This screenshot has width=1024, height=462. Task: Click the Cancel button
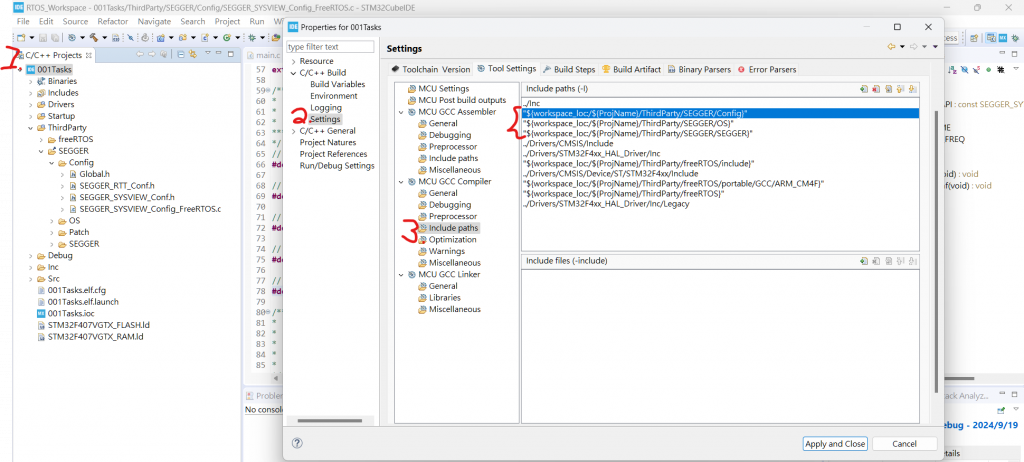[x=904, y=444]
